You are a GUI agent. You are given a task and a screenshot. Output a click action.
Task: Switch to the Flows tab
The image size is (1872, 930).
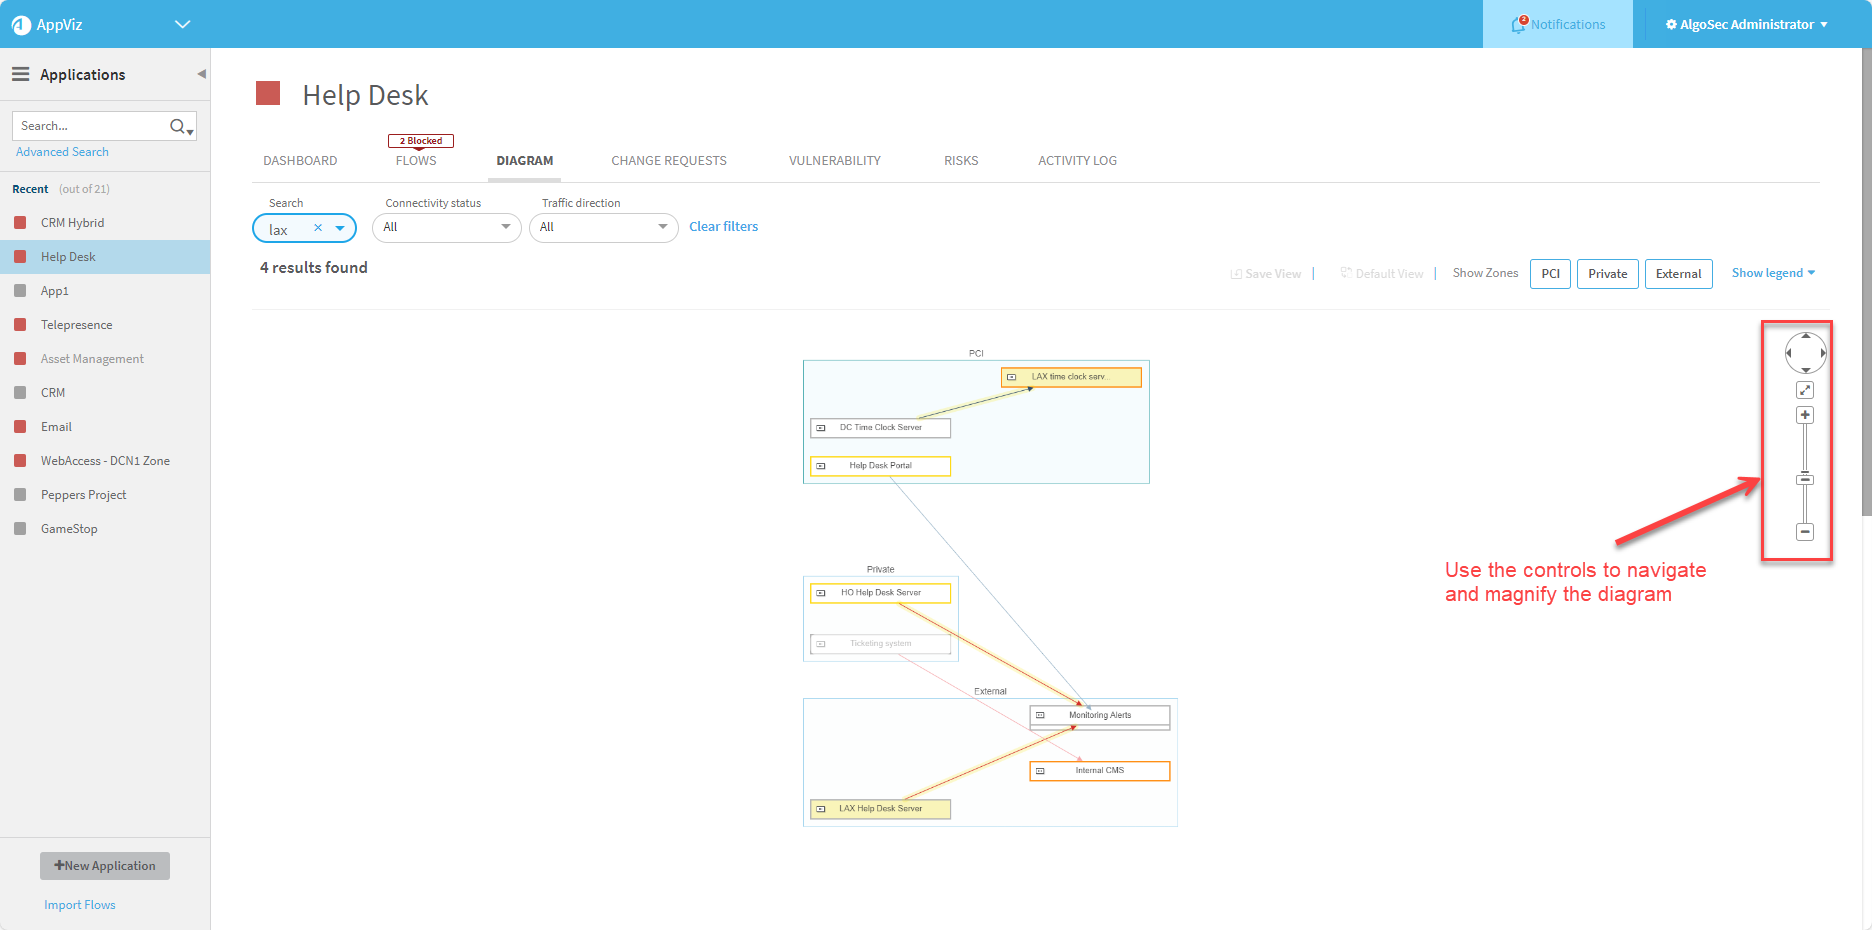(x=416, y=160)
